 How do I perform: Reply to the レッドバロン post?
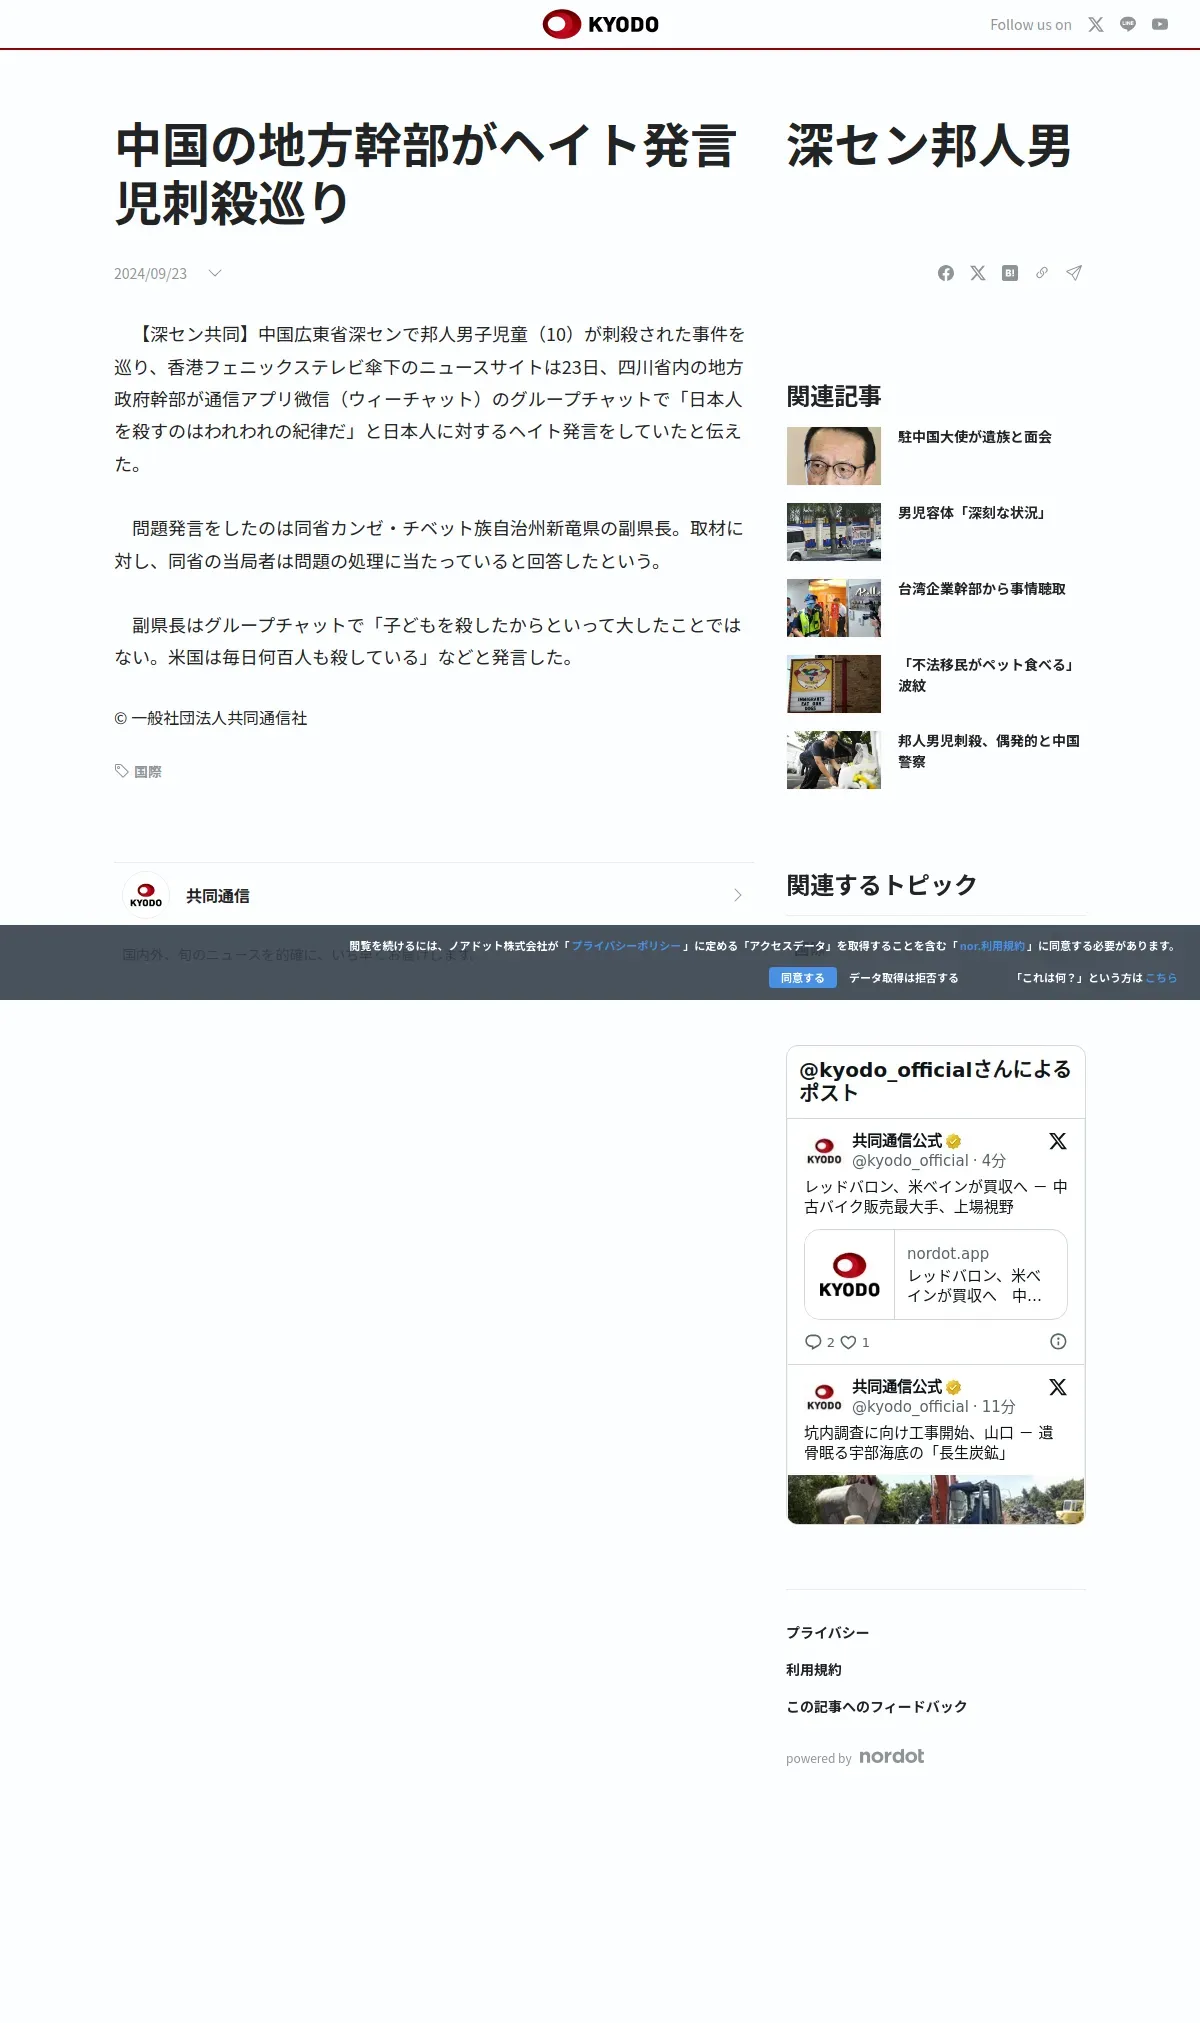[813, 1342]
